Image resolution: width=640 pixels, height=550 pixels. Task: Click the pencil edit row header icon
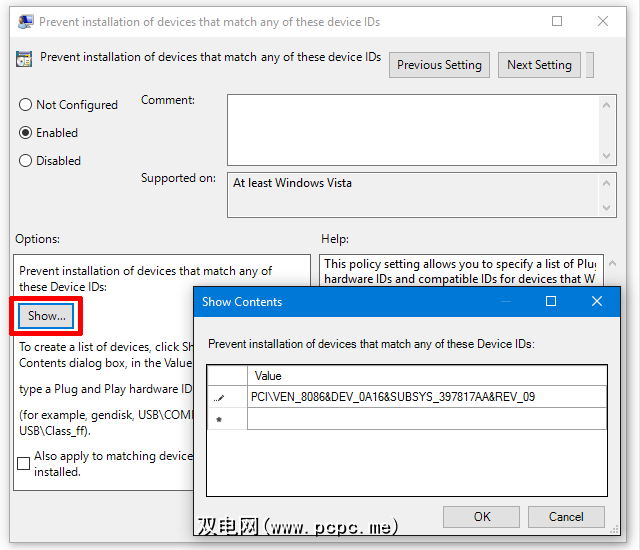219,398
